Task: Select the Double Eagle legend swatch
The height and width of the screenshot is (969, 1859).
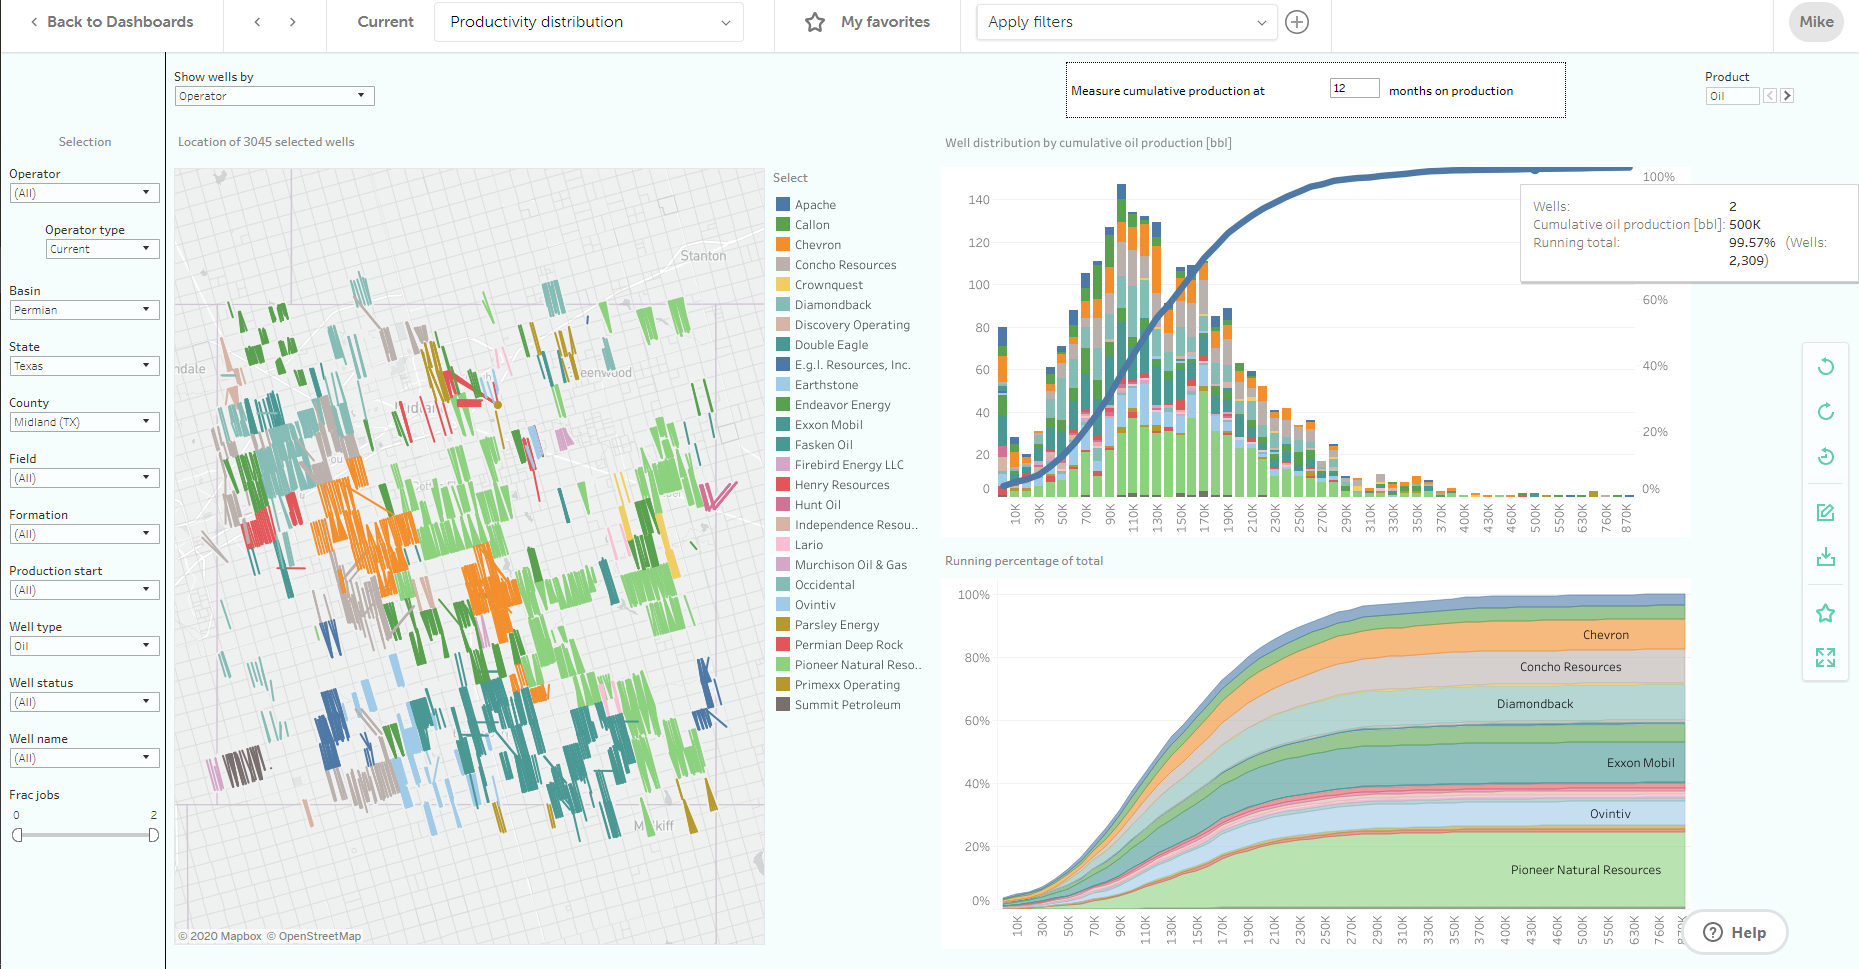Action: pyautogui.click(x=783, y=344)
